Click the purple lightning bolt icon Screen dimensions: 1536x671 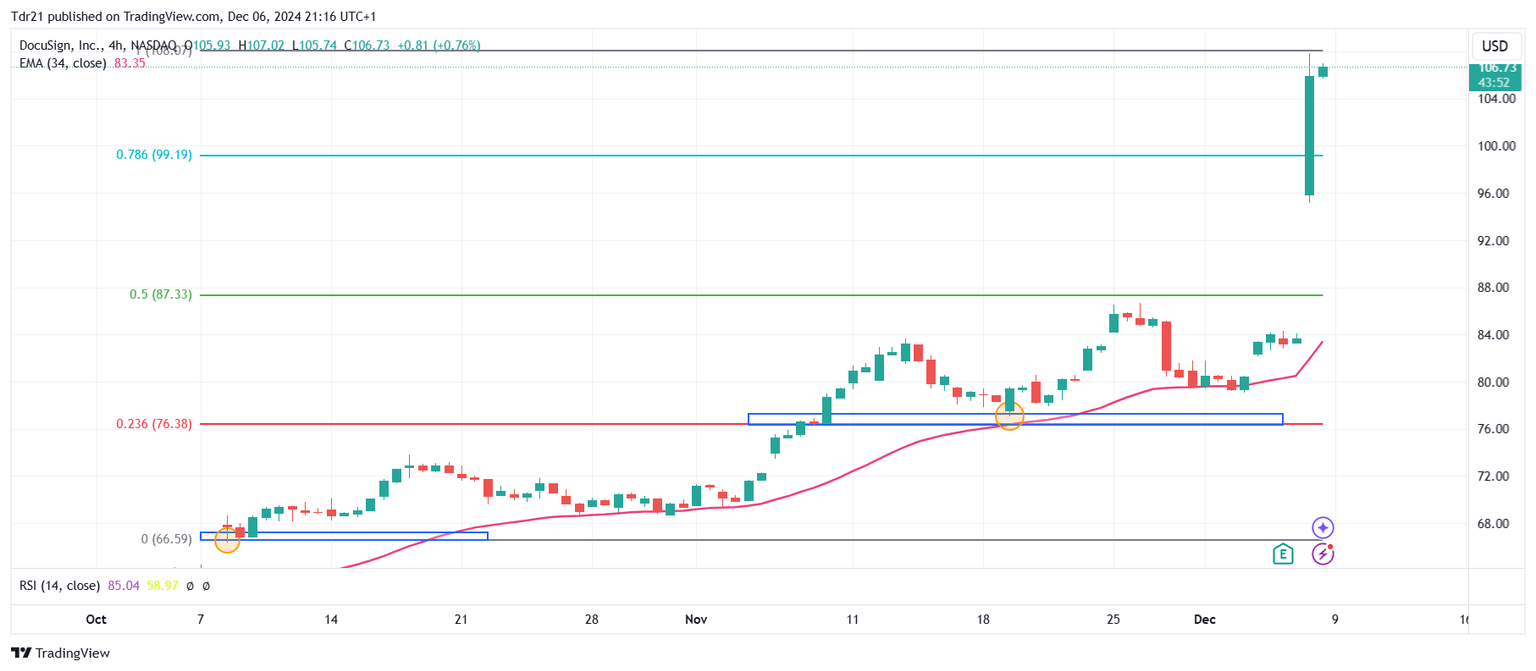(1323, 553)
